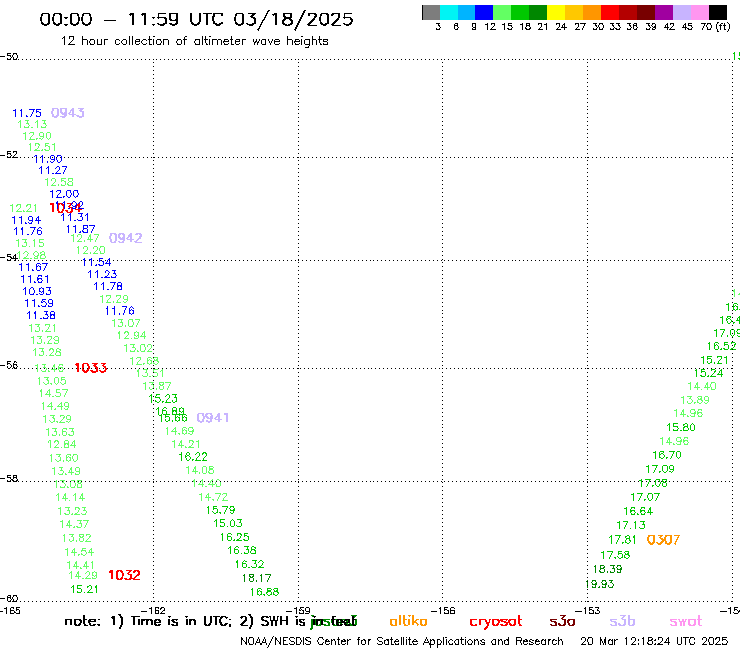Click the wave height value 11.23
740x650 pixels.
click(102, 274)
